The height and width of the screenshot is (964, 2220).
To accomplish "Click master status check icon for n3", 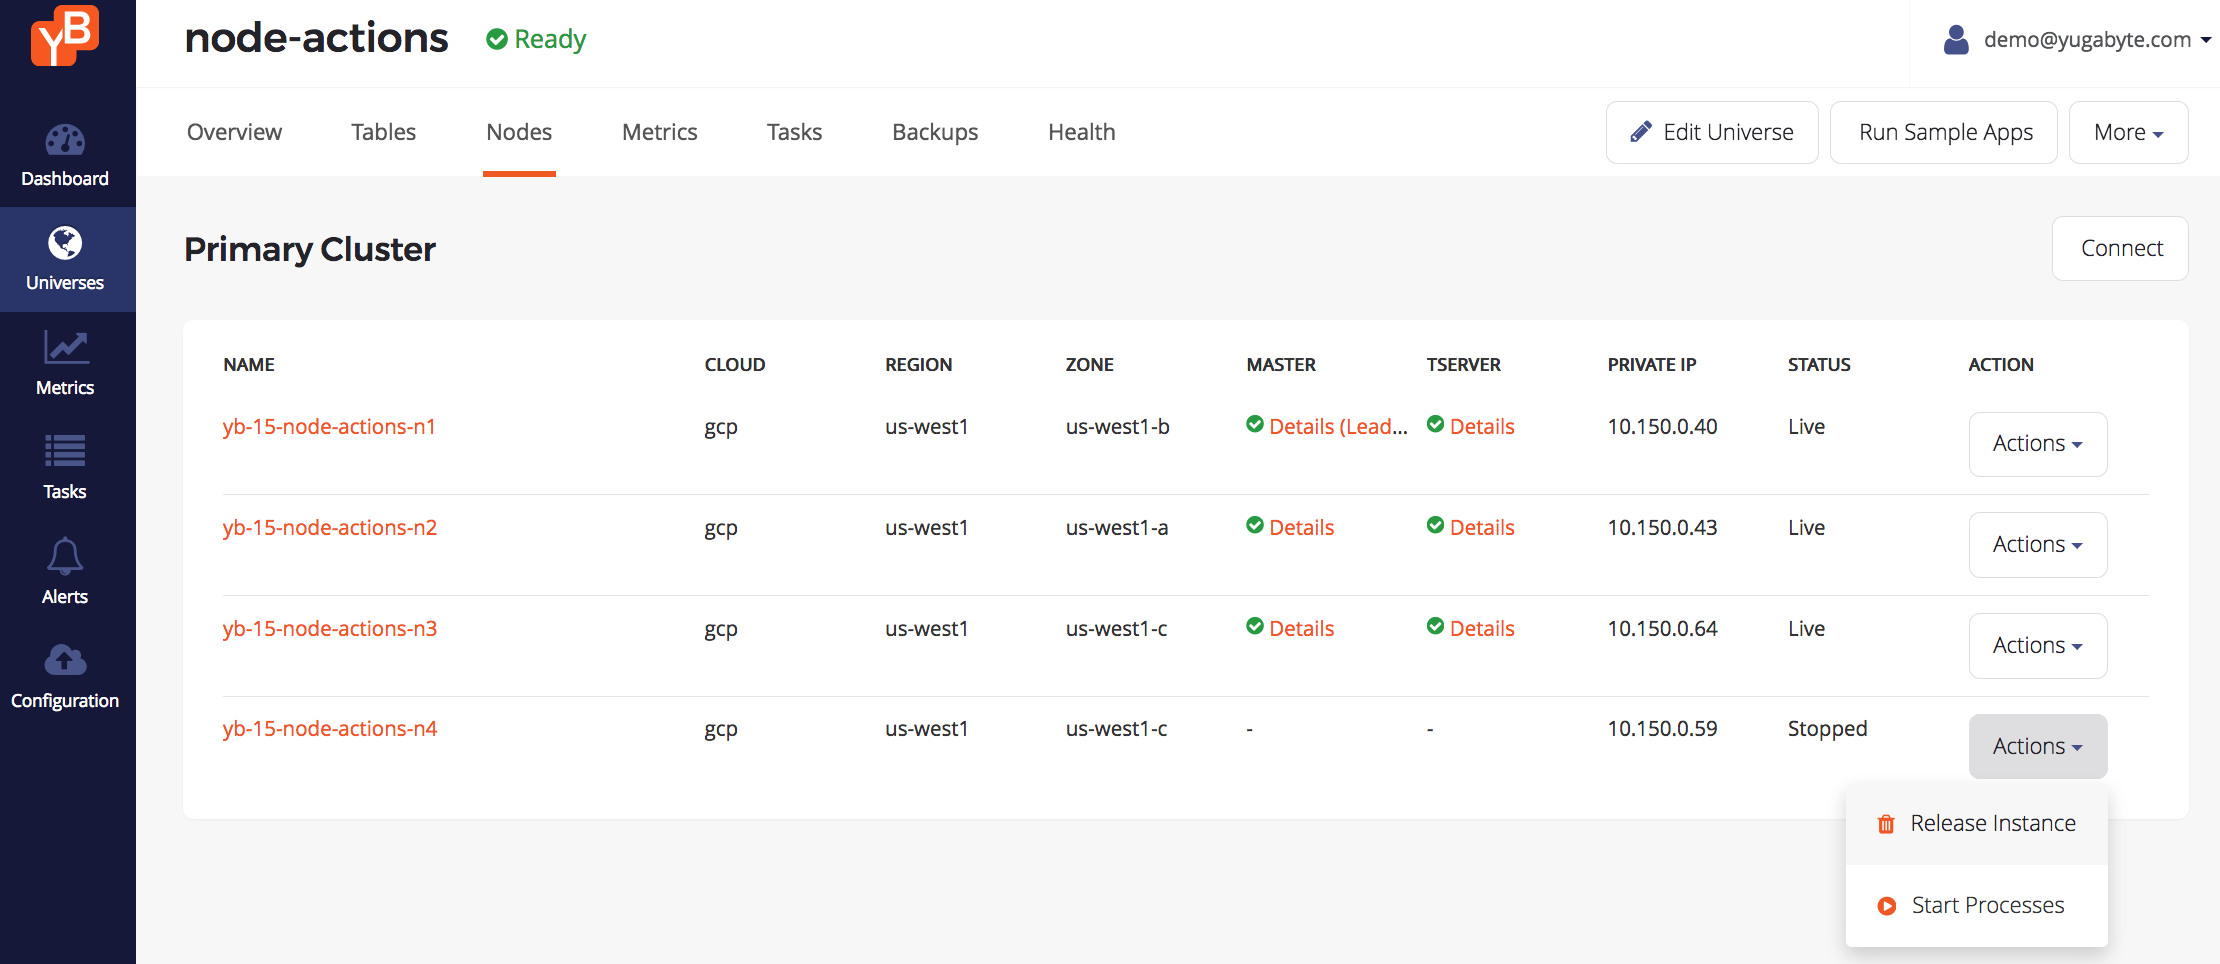I will click(x=1255, y=626).
